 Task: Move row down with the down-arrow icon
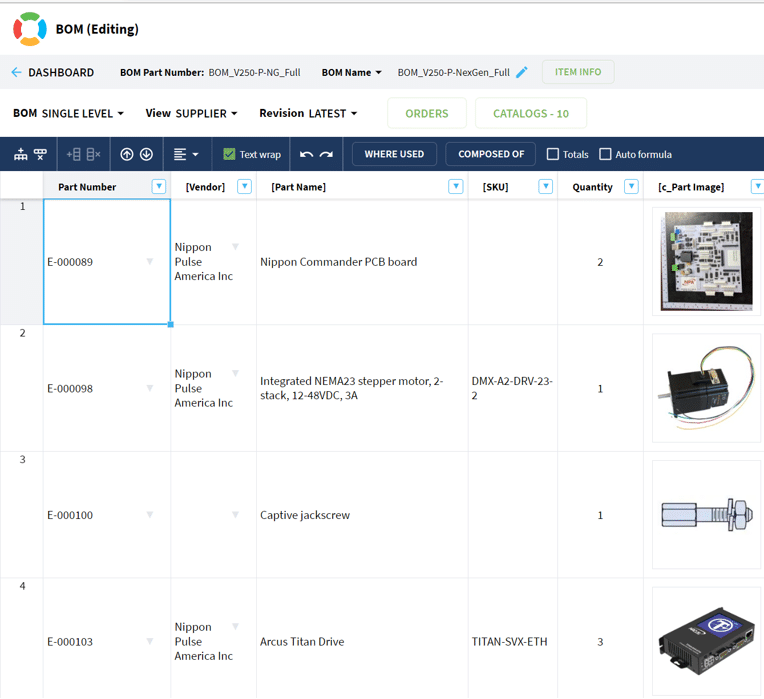[x=146, y=154]
